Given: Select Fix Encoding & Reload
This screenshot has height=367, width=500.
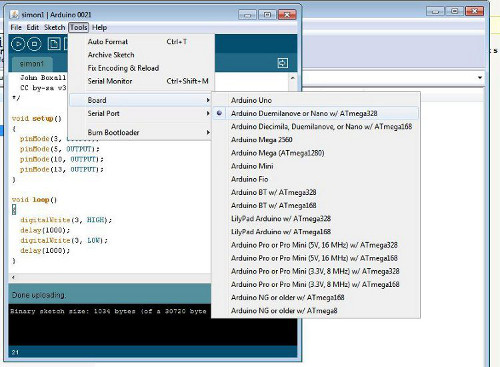Looking at the screenshot, I should (x=140, y=68).
